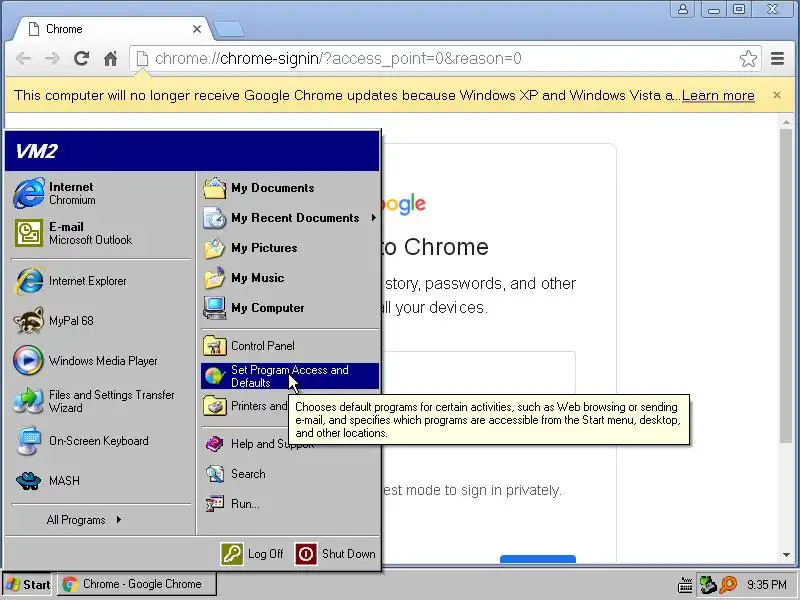
Task: Switch to Chrome - Google Chrome taskbar button
Action: pyautogui.click(x=136, y=584)
